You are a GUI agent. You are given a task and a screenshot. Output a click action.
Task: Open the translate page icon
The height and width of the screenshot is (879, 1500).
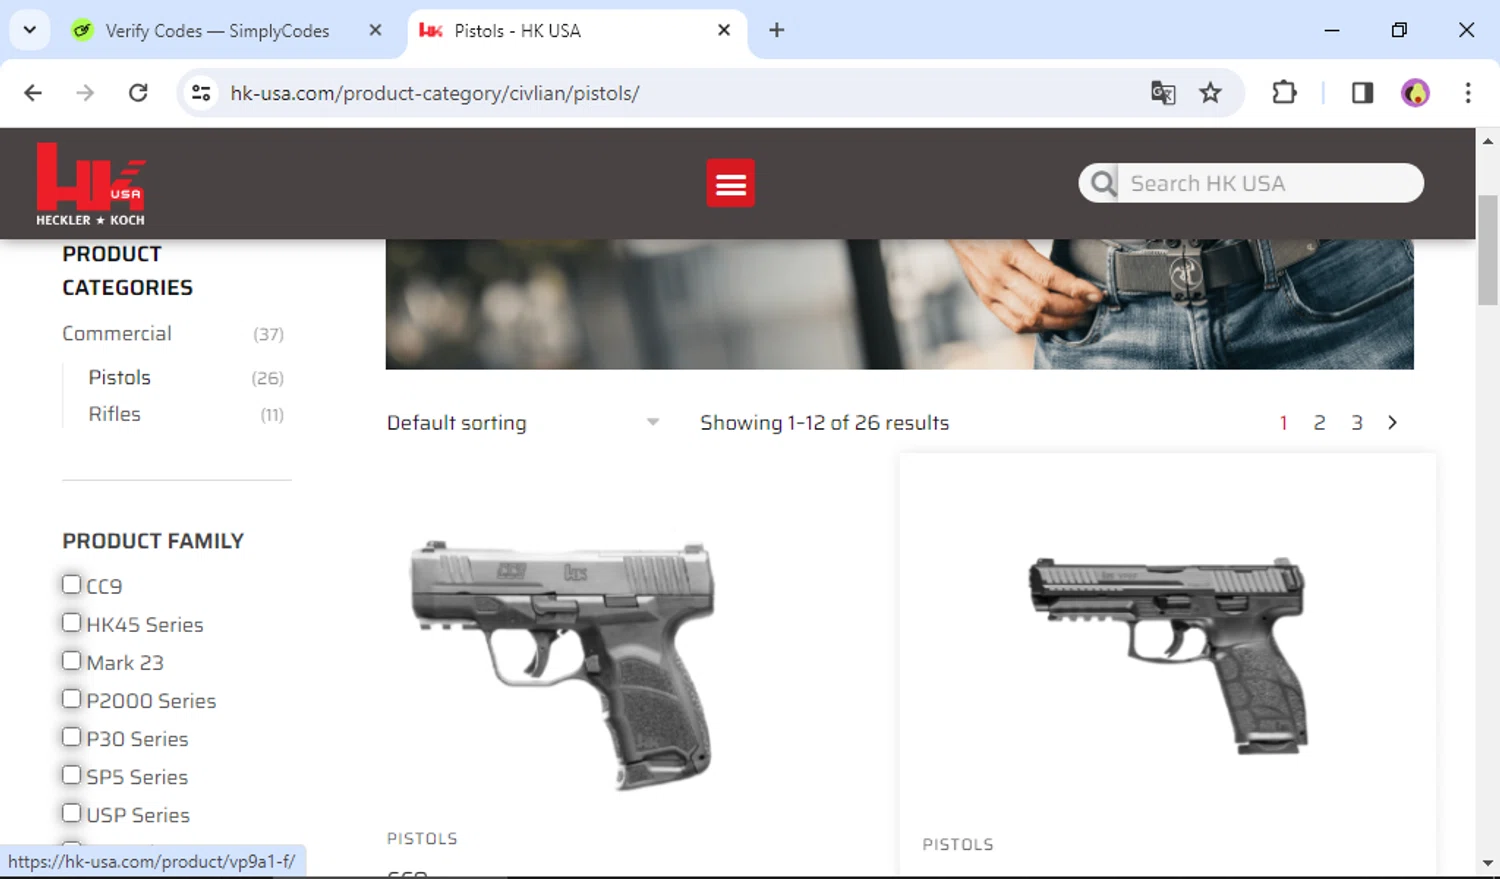(x=1162, y=93)
